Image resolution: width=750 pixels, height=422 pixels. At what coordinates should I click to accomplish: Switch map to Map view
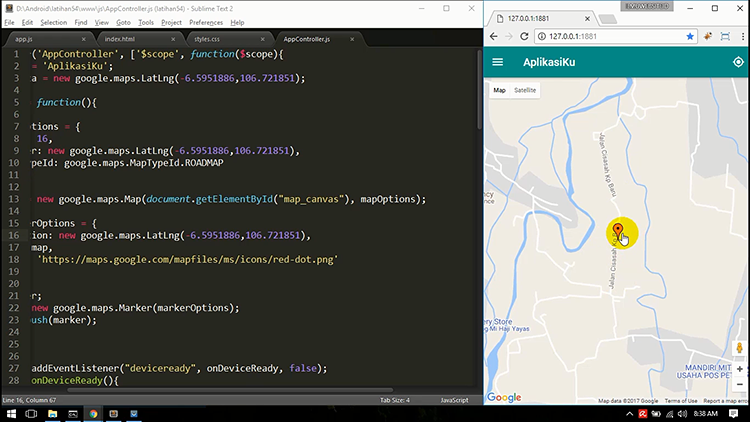(499, 90)
